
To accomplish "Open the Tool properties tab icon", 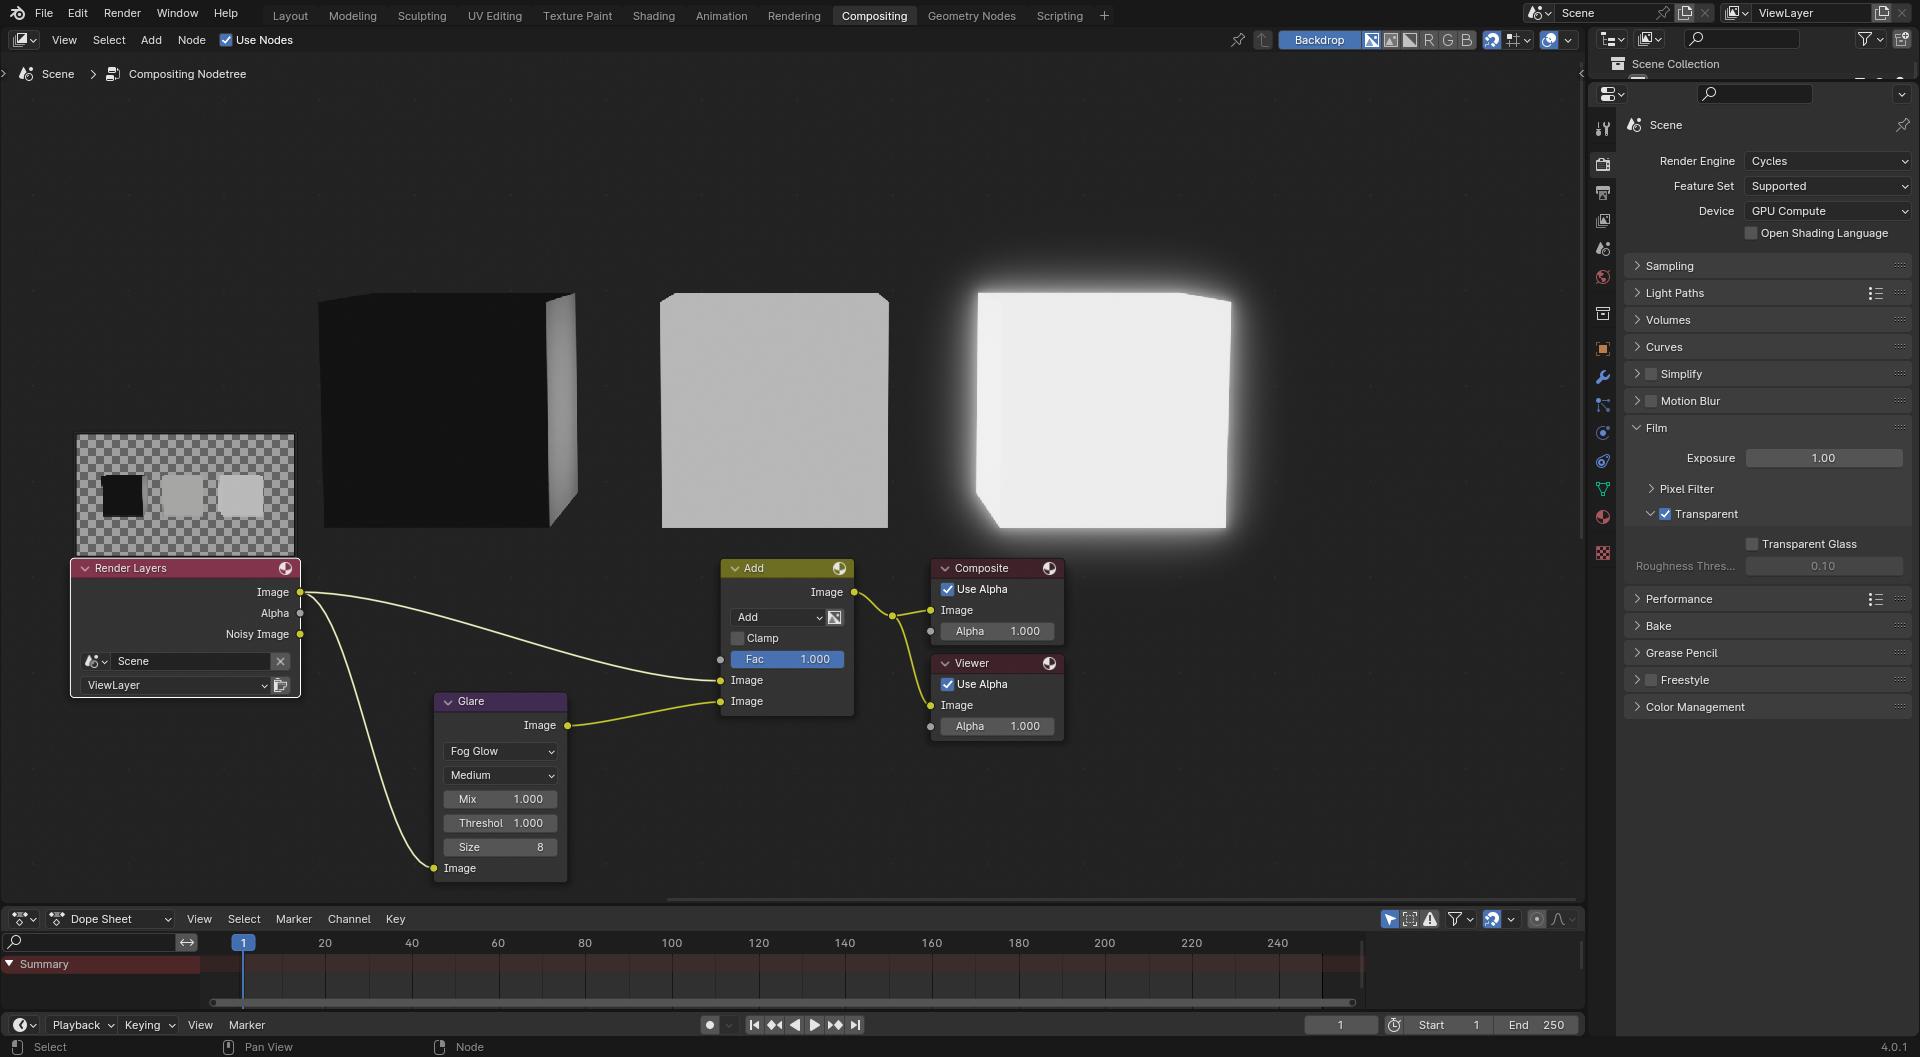I will 1603,129.
